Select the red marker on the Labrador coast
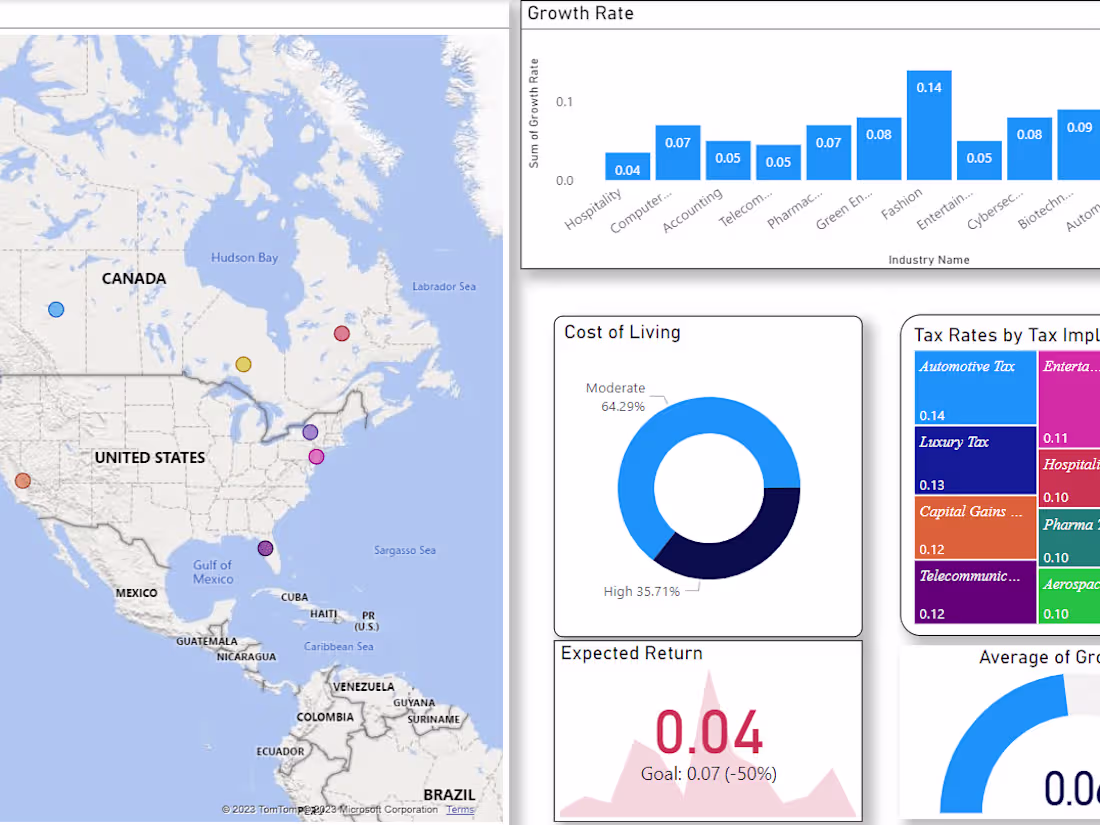 (x=341, y=333)
